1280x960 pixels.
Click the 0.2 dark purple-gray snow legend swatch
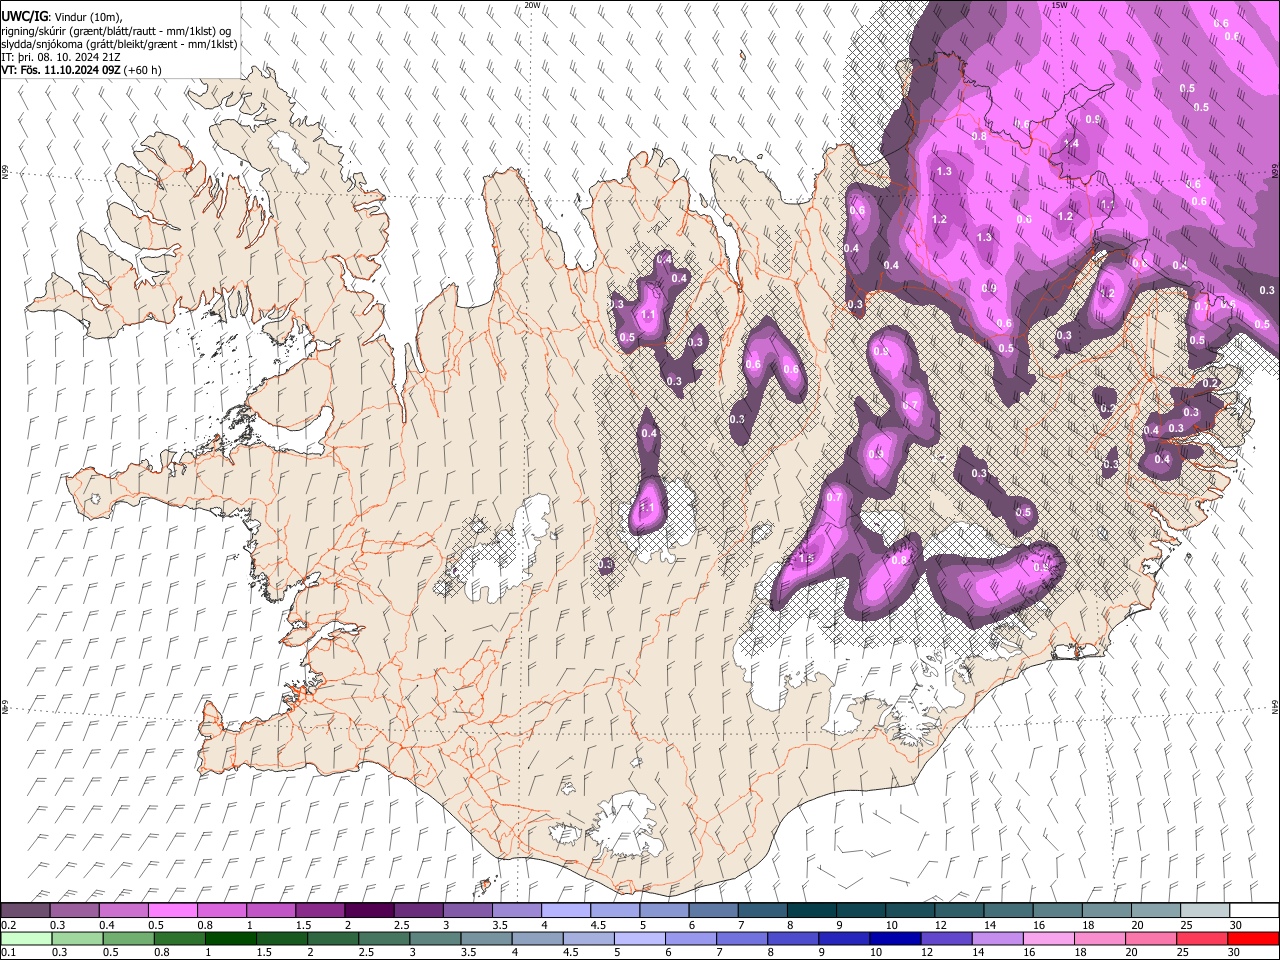click(25, 910)
